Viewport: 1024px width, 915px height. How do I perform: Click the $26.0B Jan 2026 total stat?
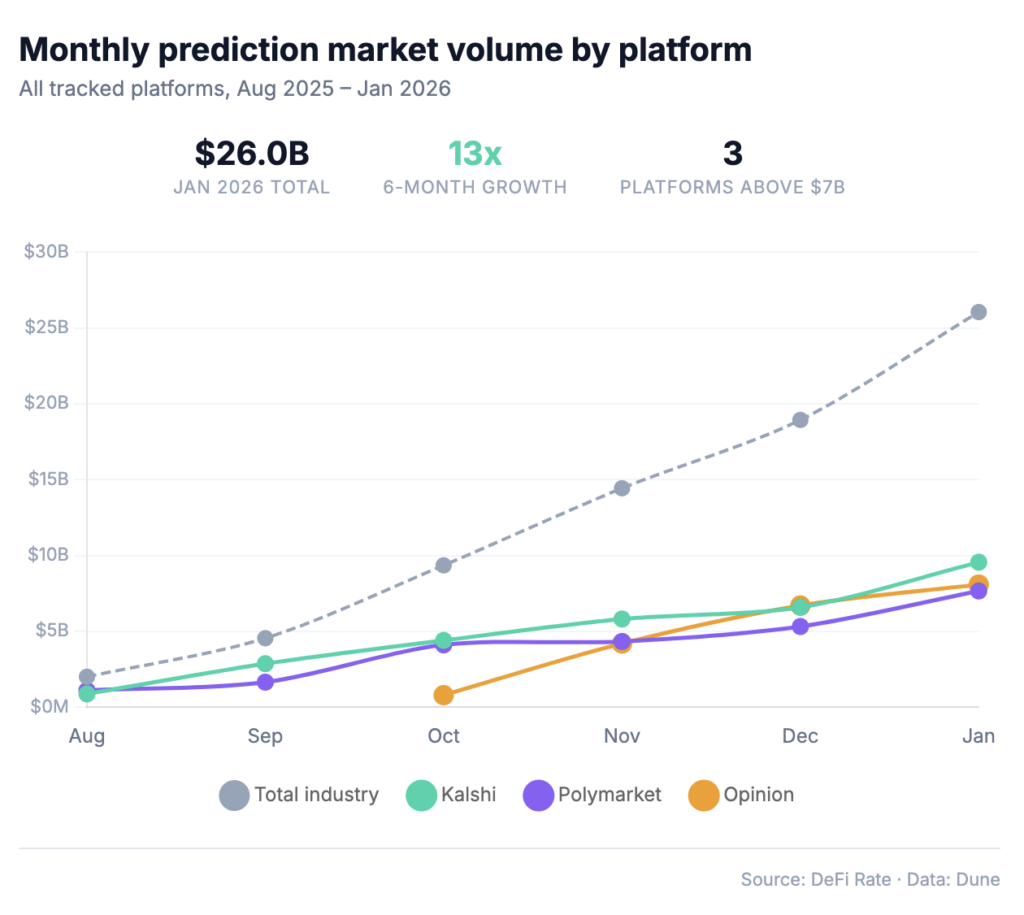[x=252, y=154]
